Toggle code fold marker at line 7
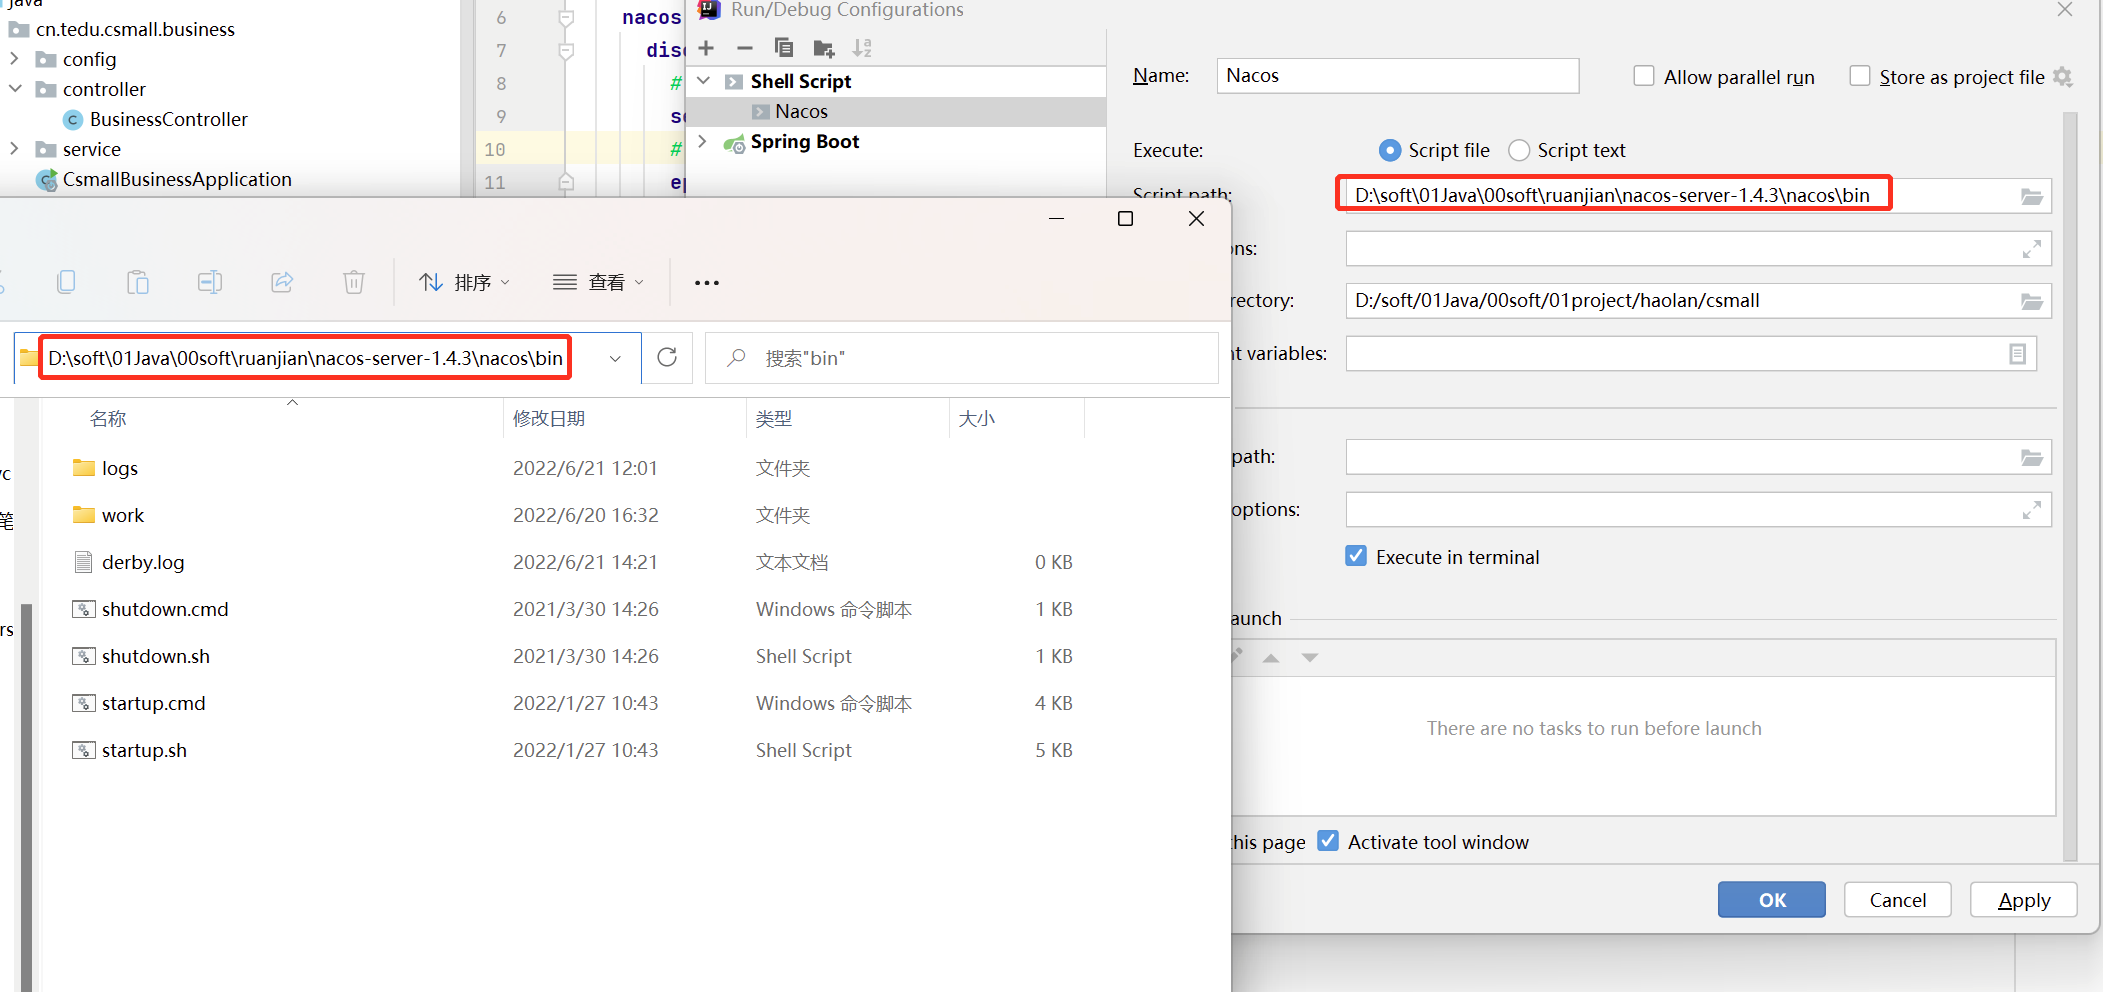Screen dimensions: 2103x992 tap(566, 50)
